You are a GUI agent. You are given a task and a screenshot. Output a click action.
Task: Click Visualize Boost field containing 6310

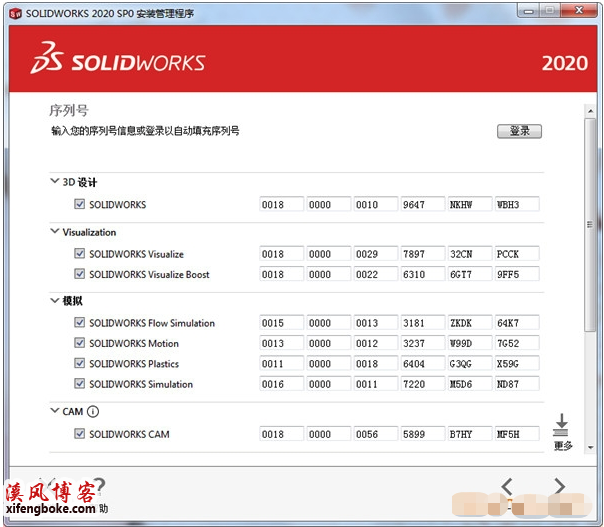(x=423, y=274)
